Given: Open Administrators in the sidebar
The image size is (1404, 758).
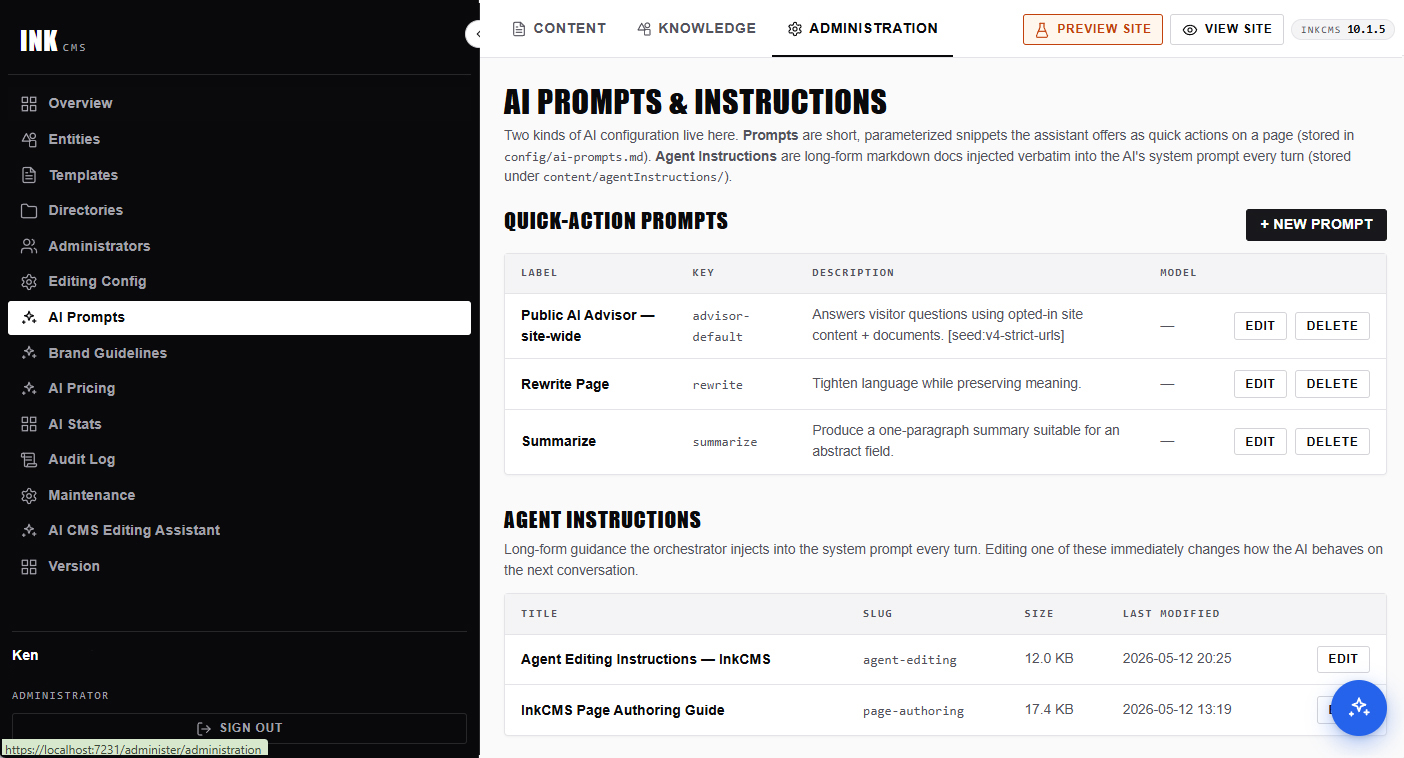Looking at the screenshot, I should pos(239,246).
